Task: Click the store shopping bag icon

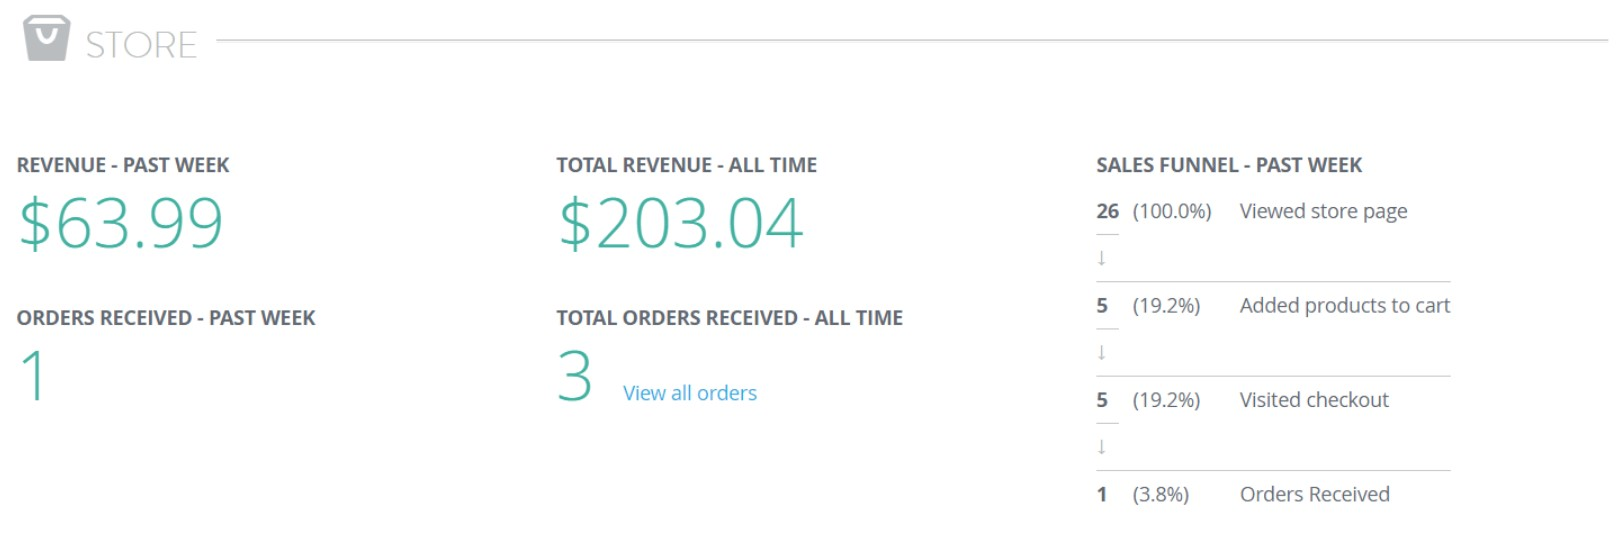Action: pos(46,39)
